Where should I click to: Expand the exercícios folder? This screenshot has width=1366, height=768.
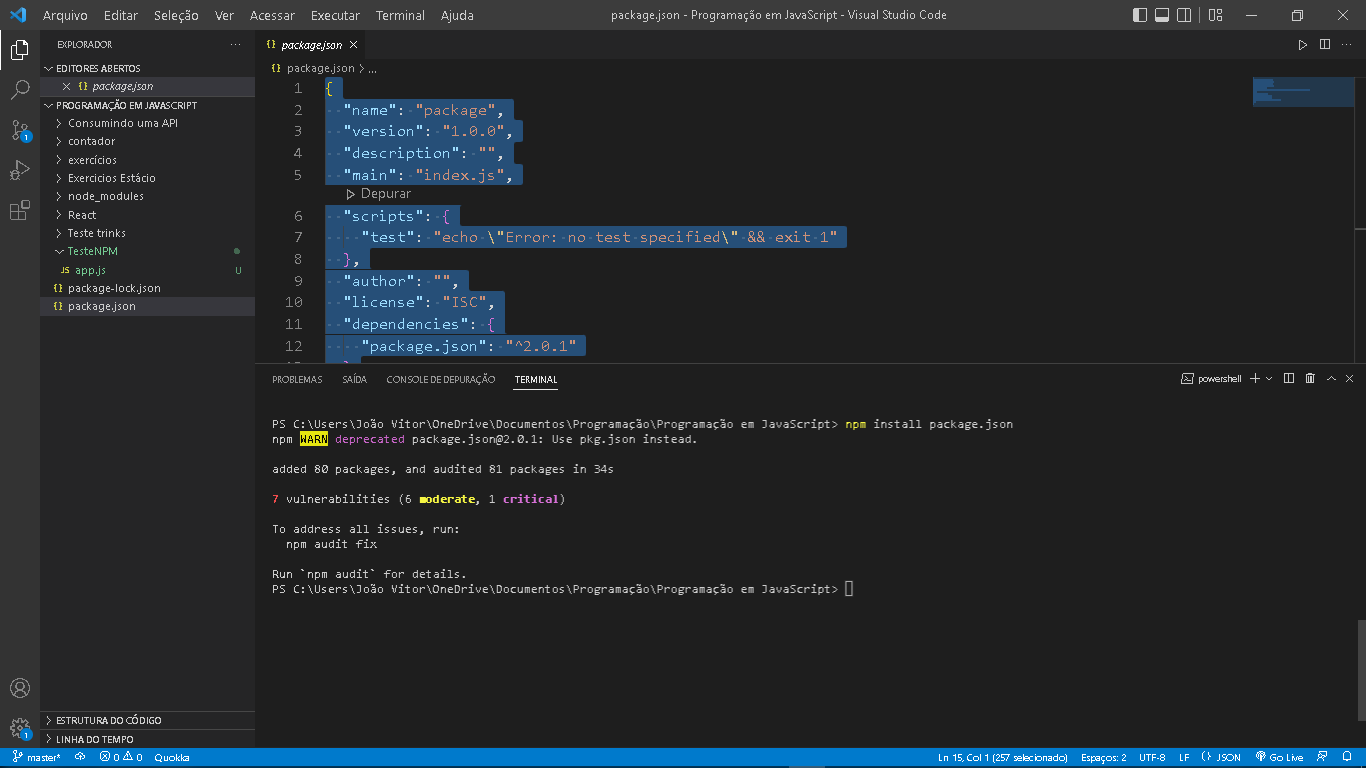click(147, 160)
